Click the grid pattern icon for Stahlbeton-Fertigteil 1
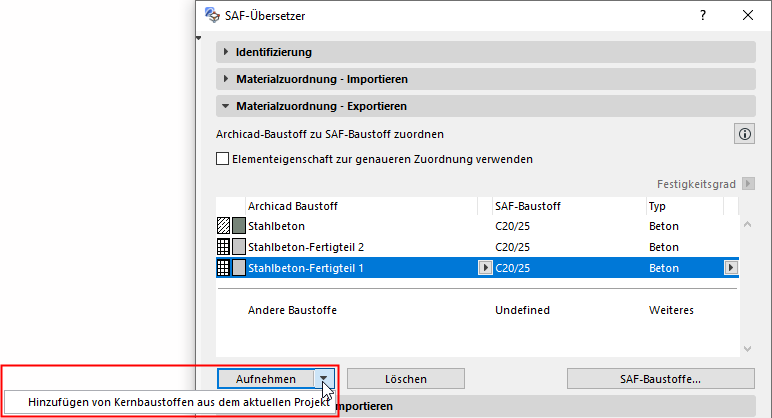Viewport: 772px width, 418px height. click(223, 268)
